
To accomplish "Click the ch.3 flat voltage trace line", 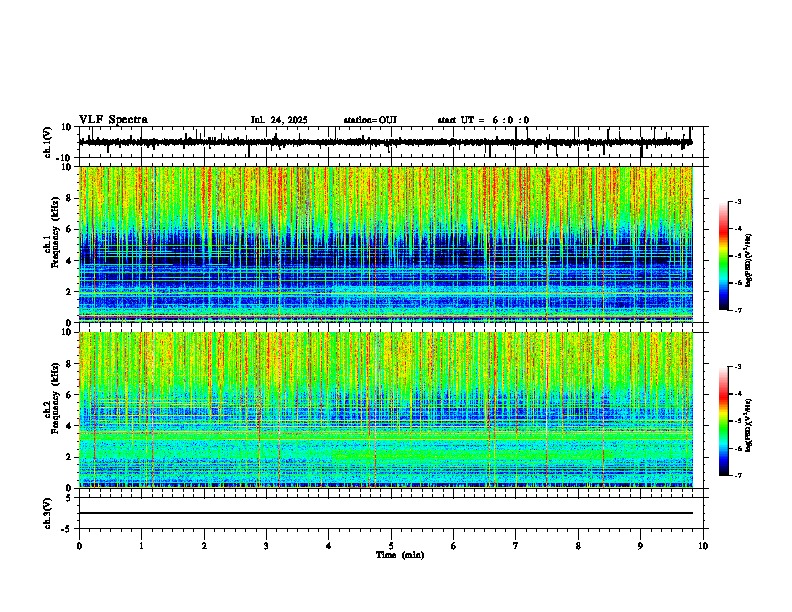I will 385,513.
